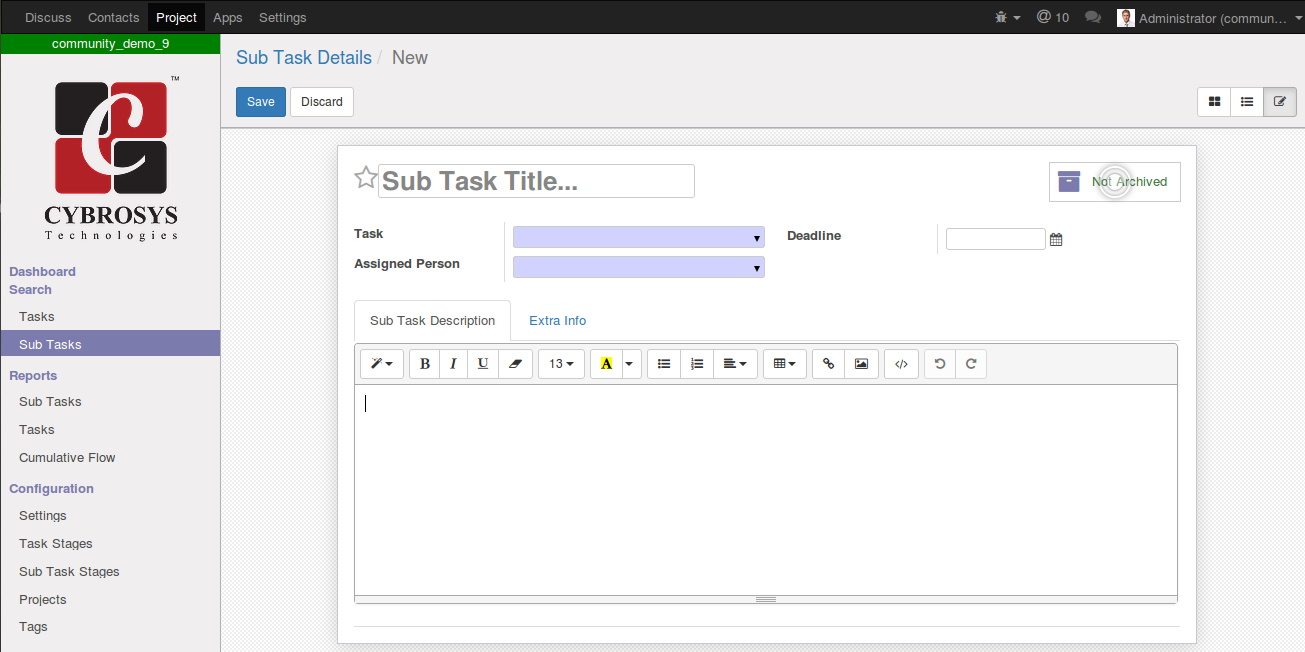
Task: Switch to list view icon
Action: 1247,102
